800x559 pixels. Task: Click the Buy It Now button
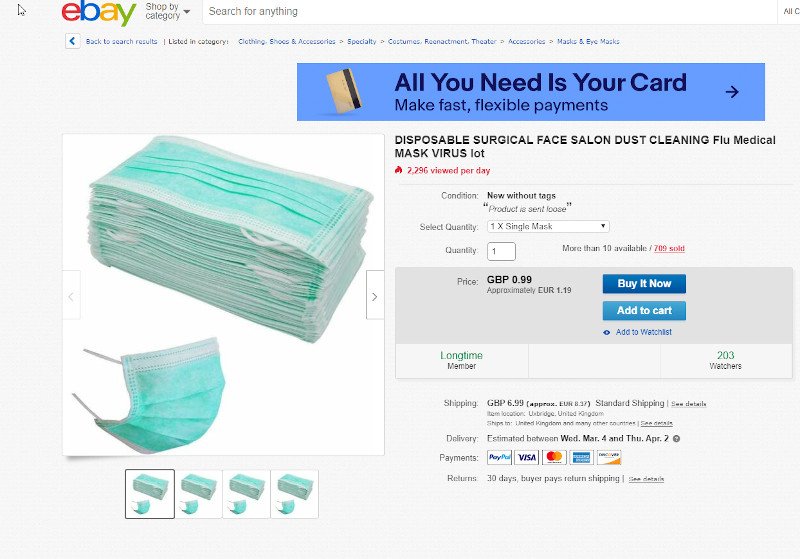click(644, 284)
